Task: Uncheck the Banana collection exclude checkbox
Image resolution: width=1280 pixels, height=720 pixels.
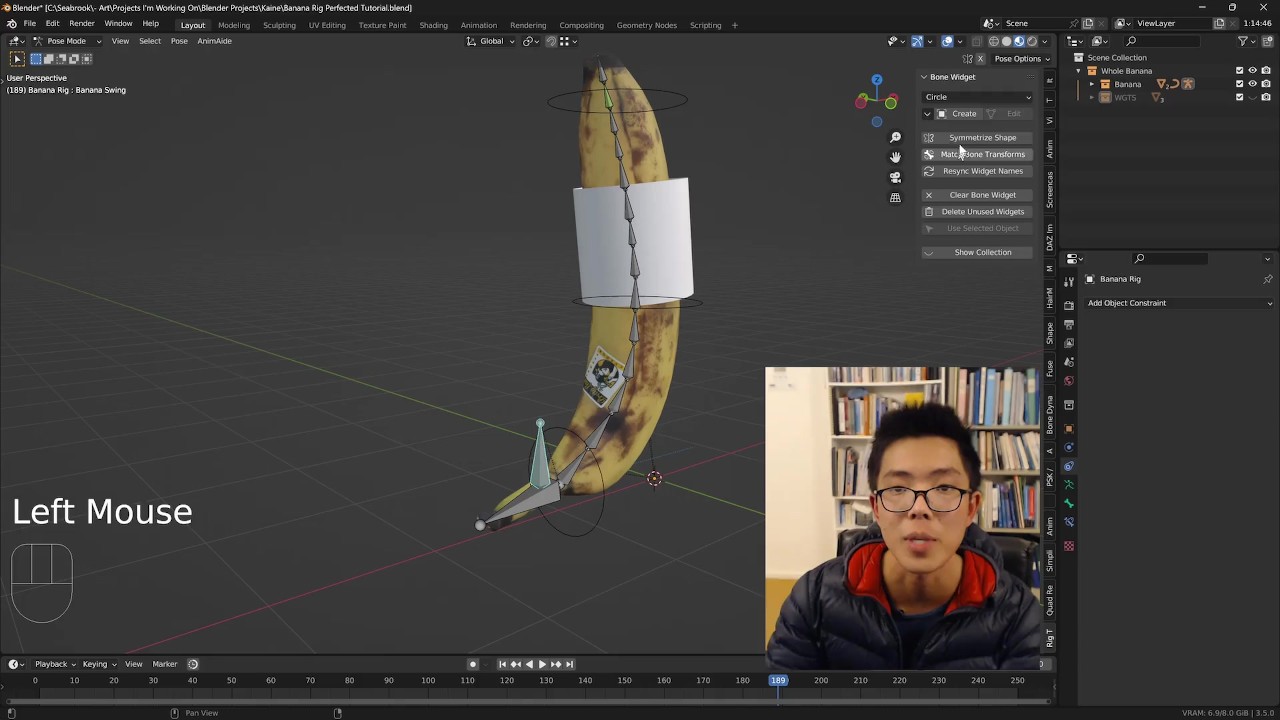Action: 1239,84
